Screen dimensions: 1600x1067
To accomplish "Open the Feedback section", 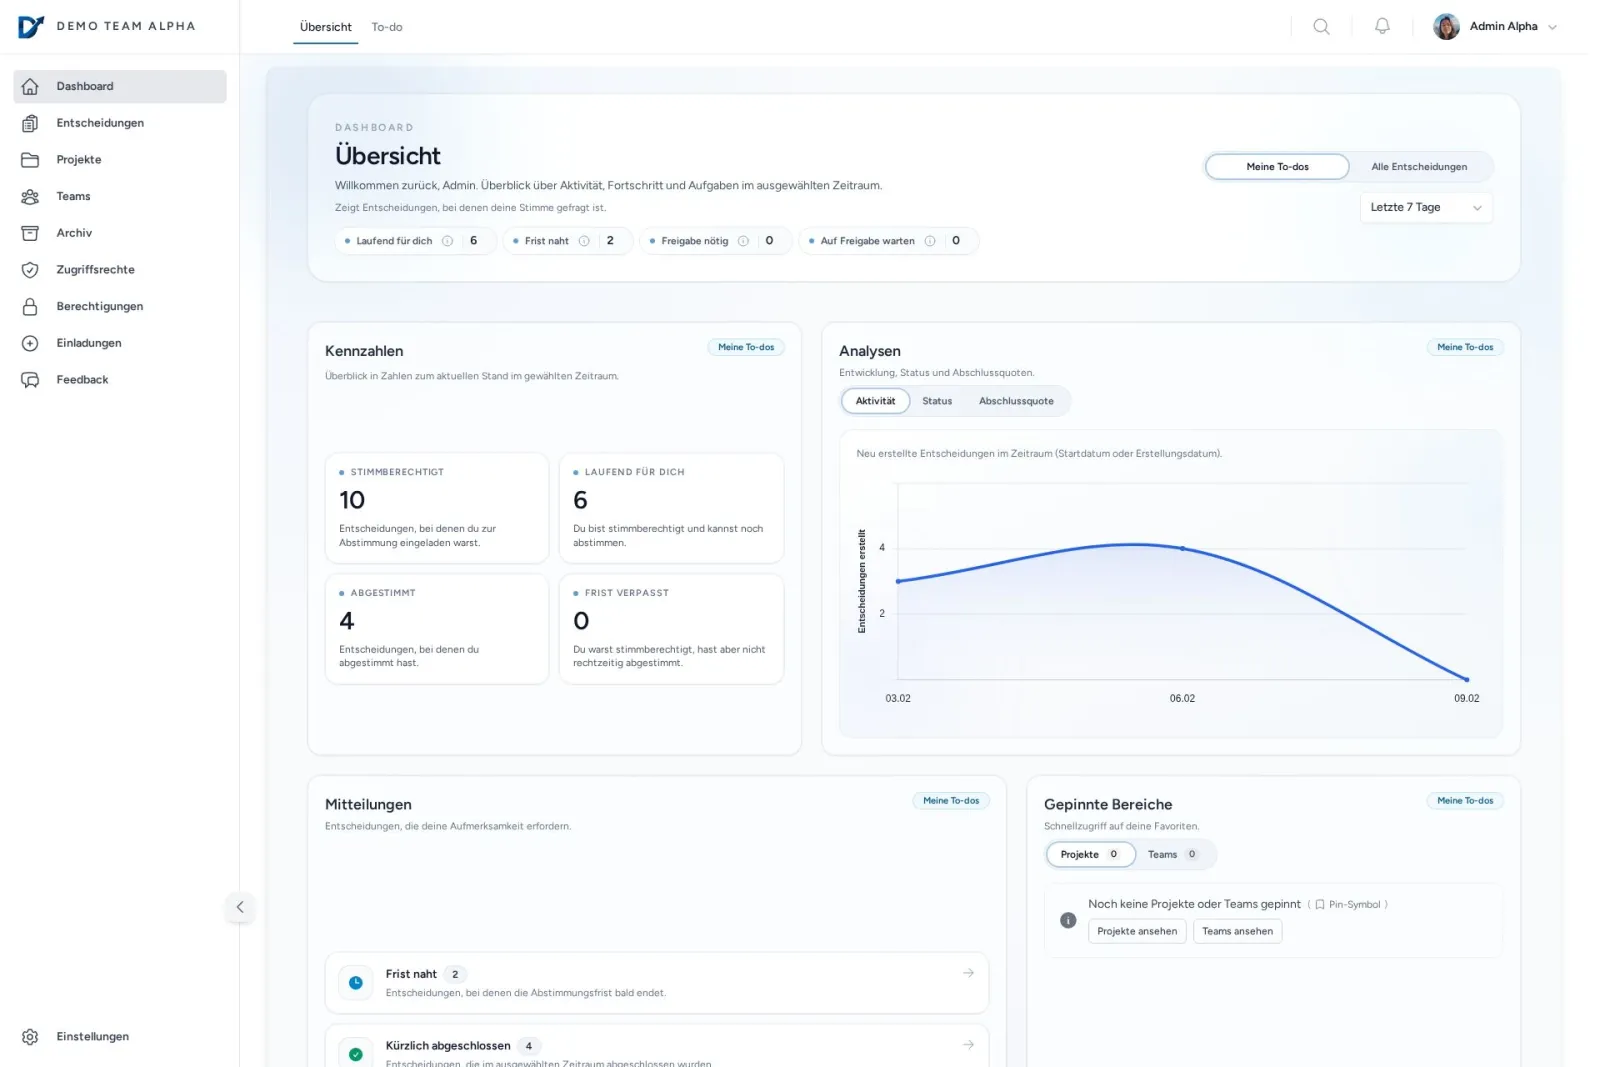I will click(x=82, y=379).
